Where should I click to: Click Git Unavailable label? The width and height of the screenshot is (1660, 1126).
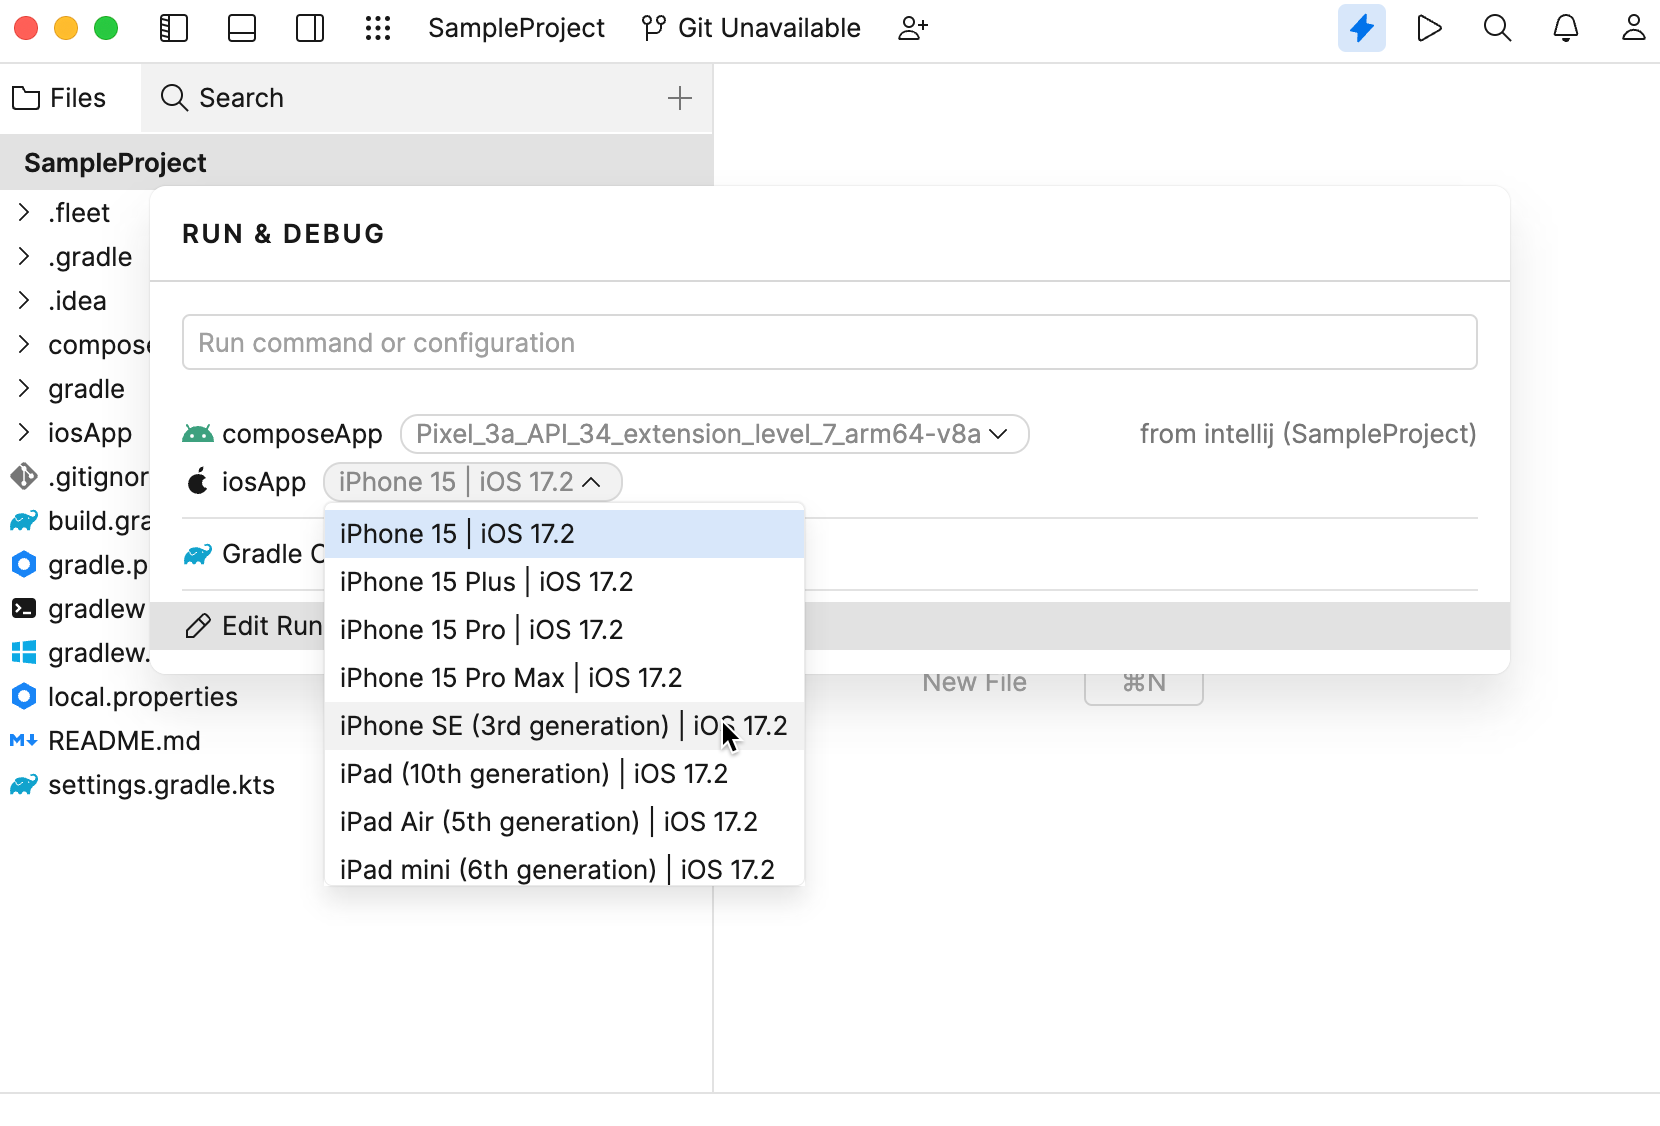769,28
